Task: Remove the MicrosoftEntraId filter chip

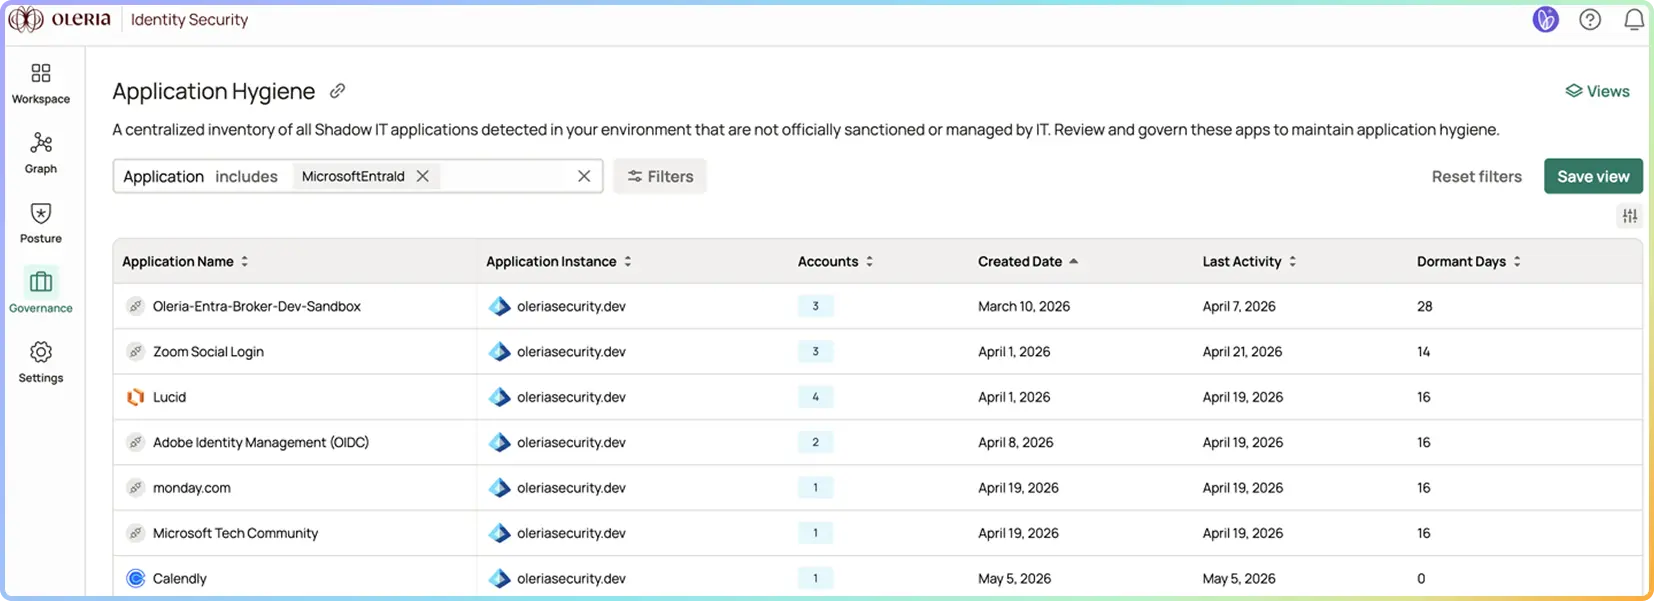Action: coord(423,176)
